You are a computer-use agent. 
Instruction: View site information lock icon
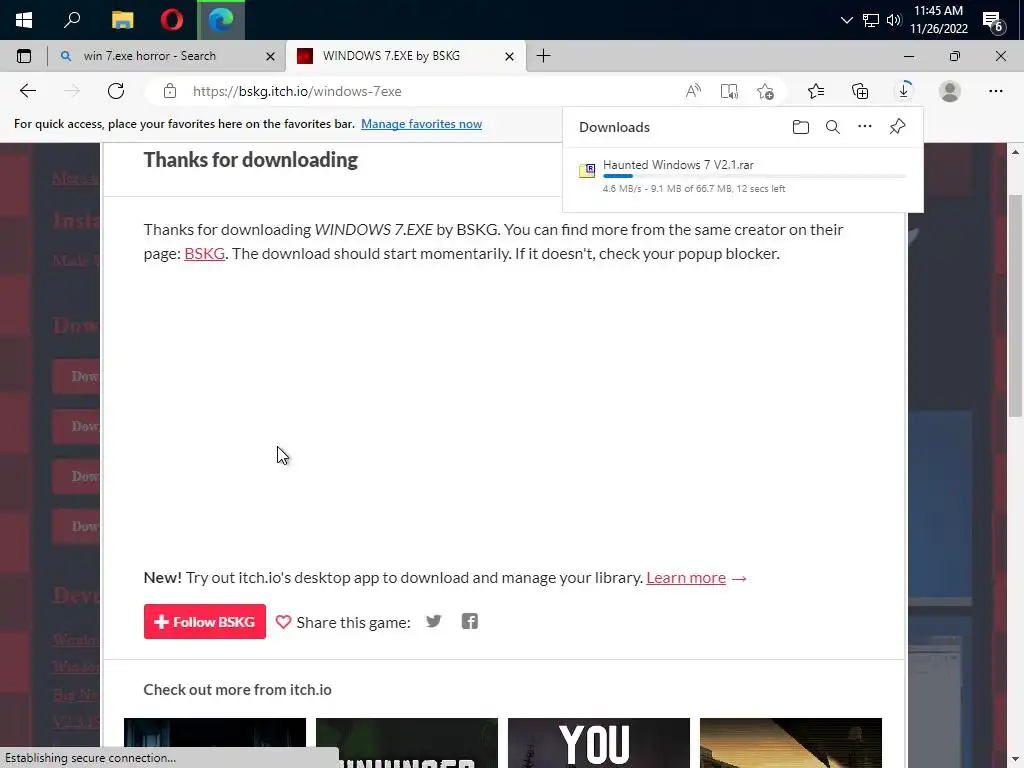tap(170, 91)
